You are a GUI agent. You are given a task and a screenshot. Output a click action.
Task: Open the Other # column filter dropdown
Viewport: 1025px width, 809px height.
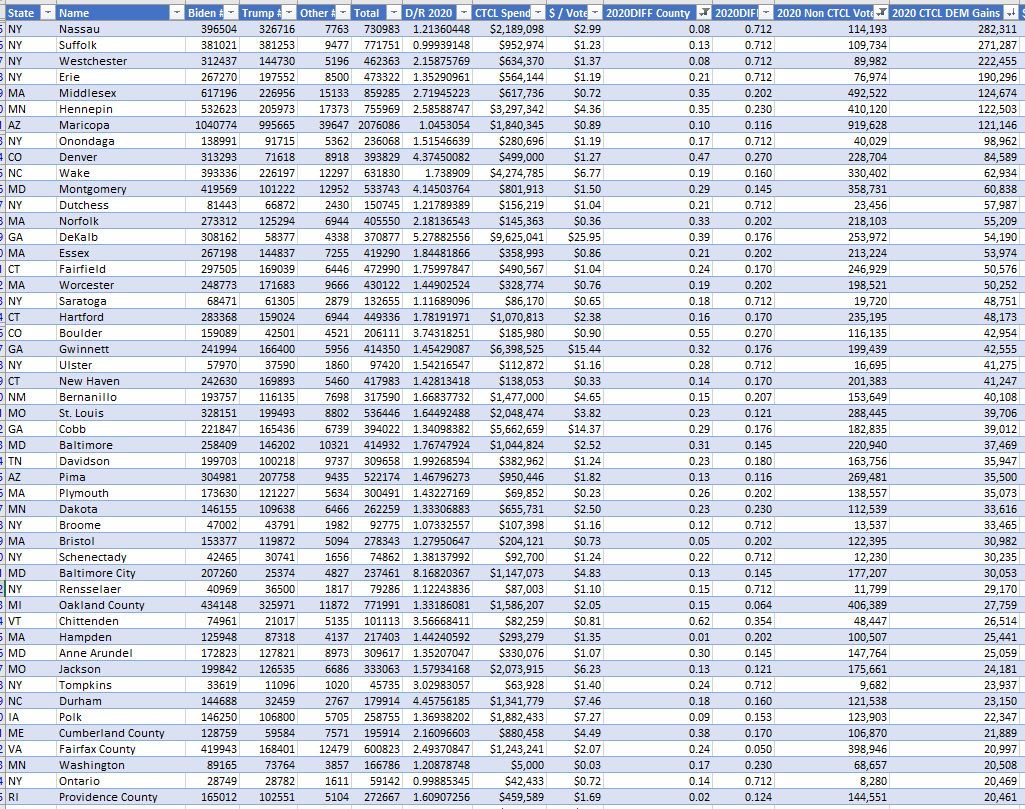tap(343, 13)
